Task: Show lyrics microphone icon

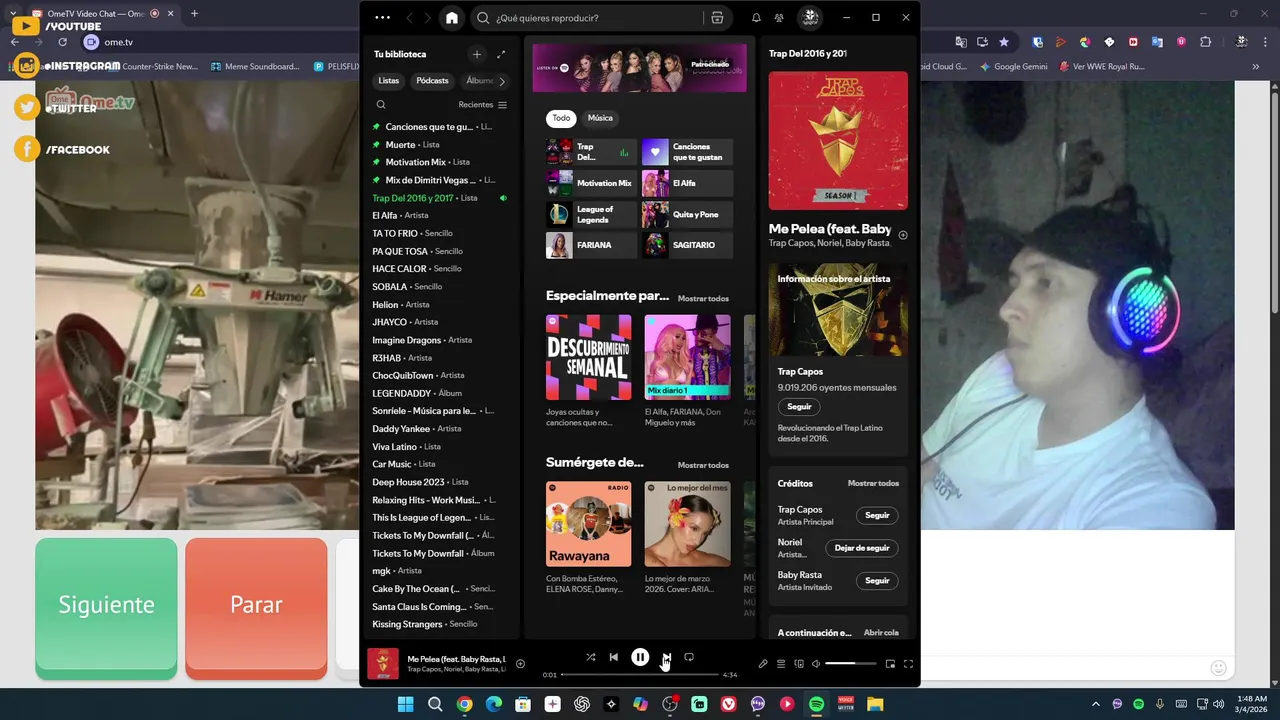Action: pyautogui.click(x=763, y=664)
